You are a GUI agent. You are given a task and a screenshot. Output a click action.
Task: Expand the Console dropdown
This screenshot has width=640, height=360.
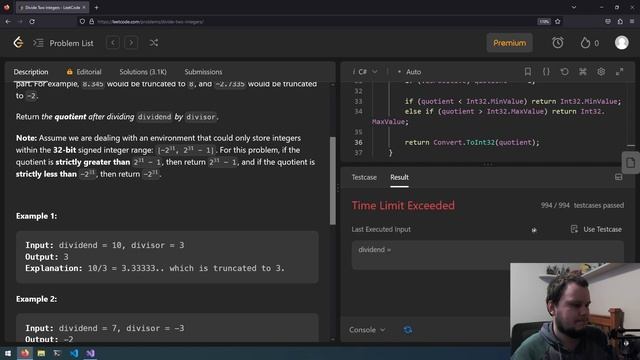pos(367,330)
